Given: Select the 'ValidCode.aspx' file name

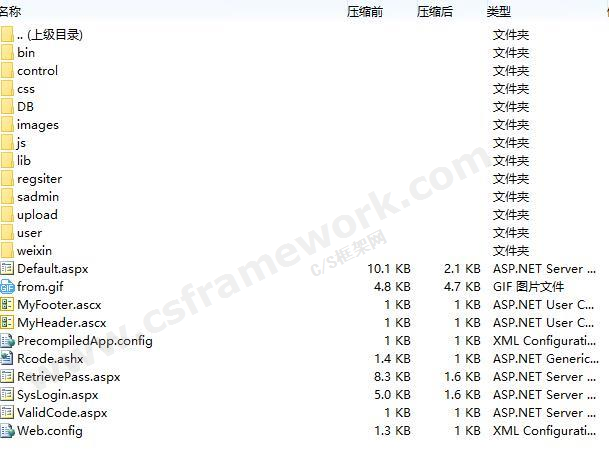Looking at the screenshot, I should click(x=62, y=413).
